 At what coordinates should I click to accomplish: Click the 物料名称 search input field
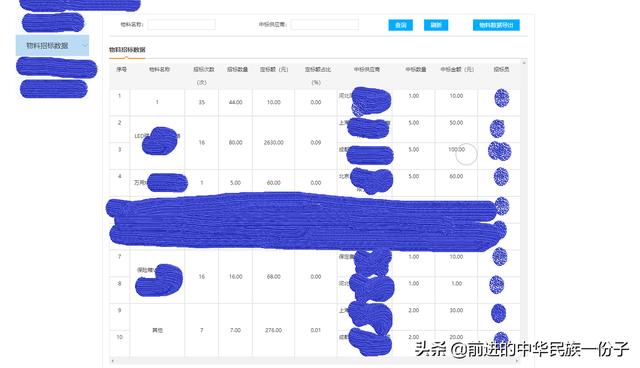(182, 24)
